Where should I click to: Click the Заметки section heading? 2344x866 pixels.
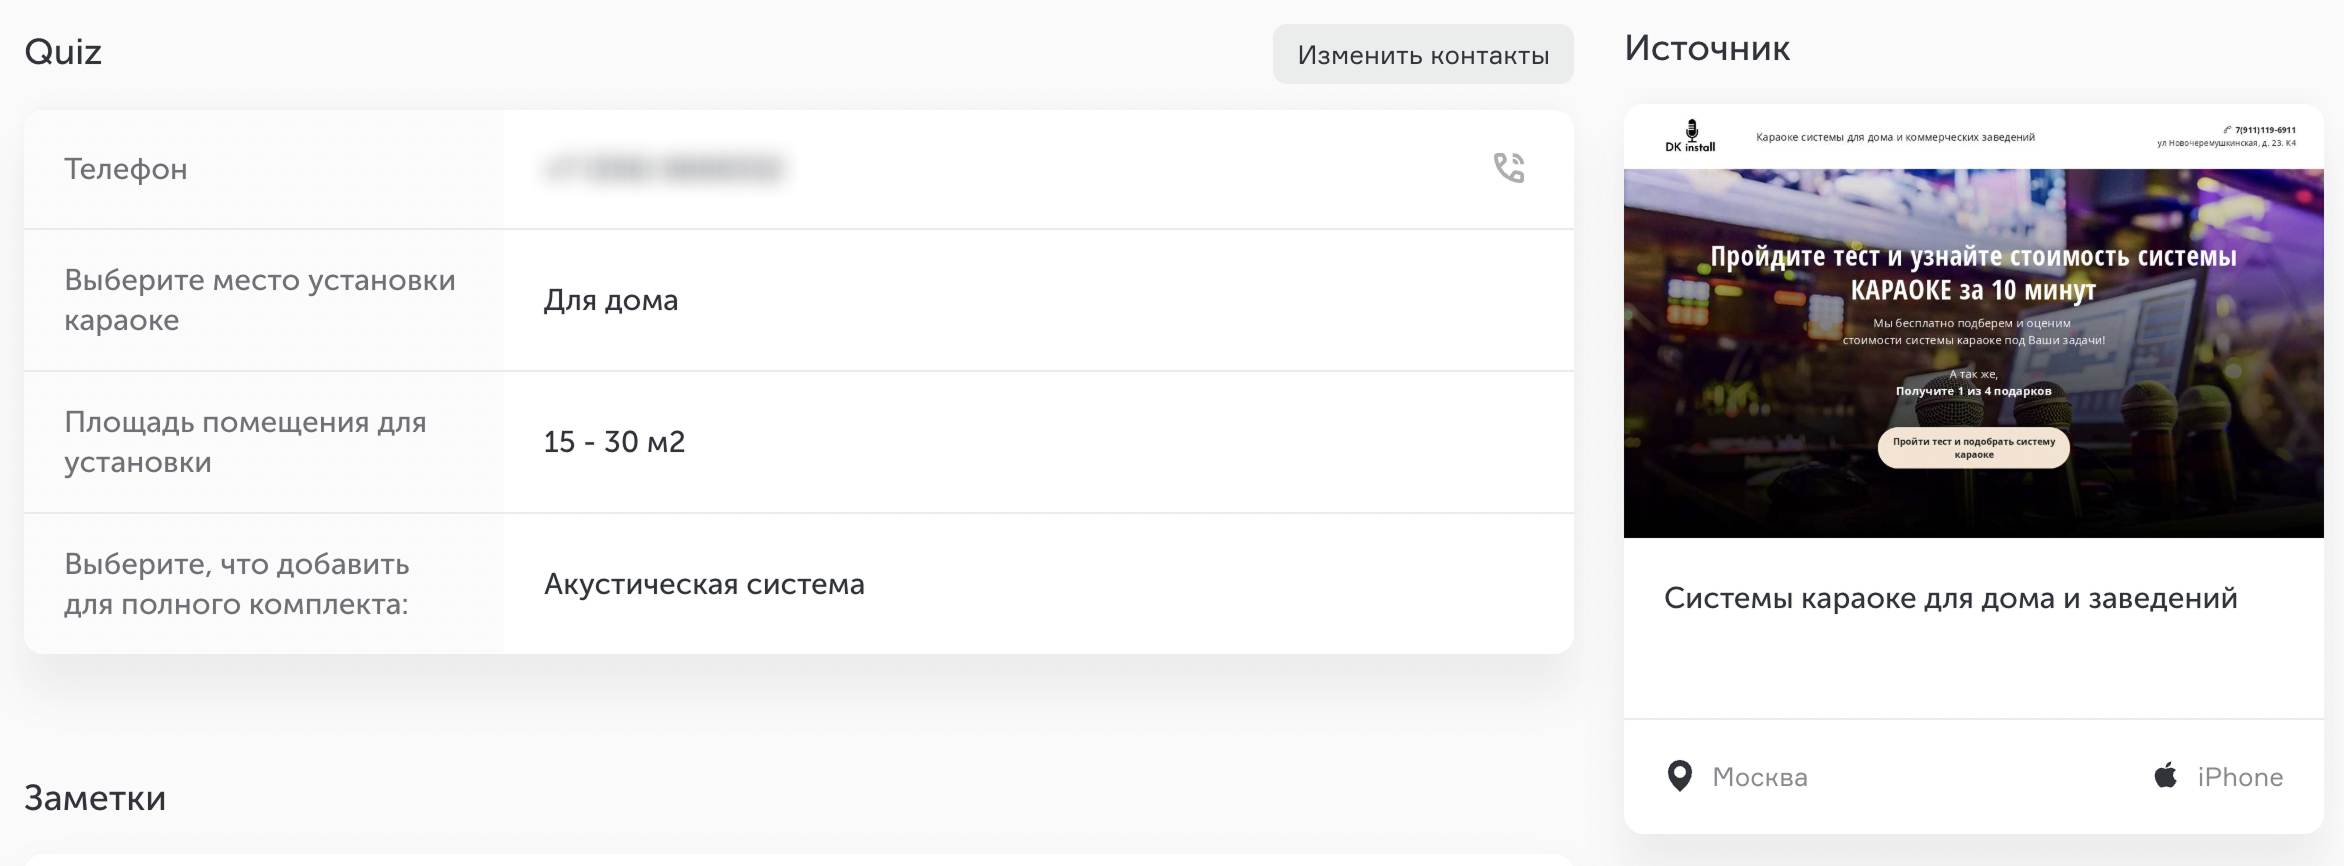(95, 798)
